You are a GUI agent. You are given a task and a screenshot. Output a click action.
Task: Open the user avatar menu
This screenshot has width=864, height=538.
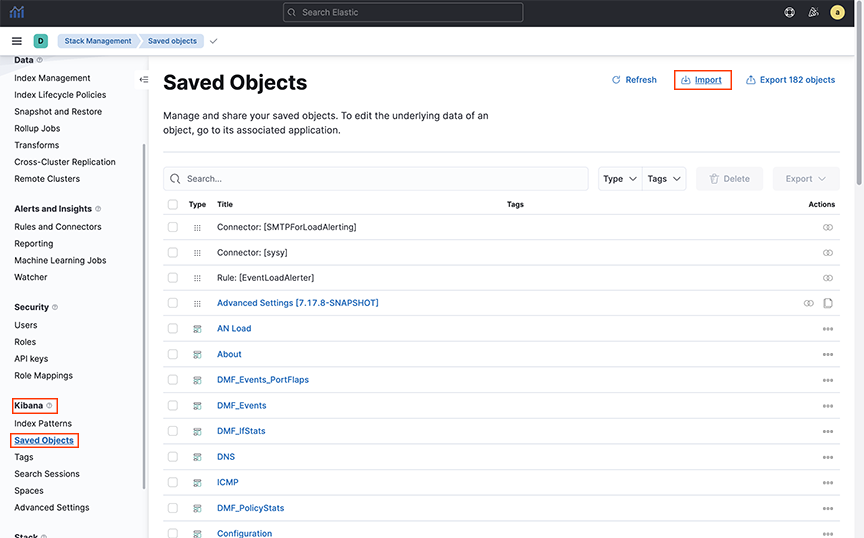point(837,12)
